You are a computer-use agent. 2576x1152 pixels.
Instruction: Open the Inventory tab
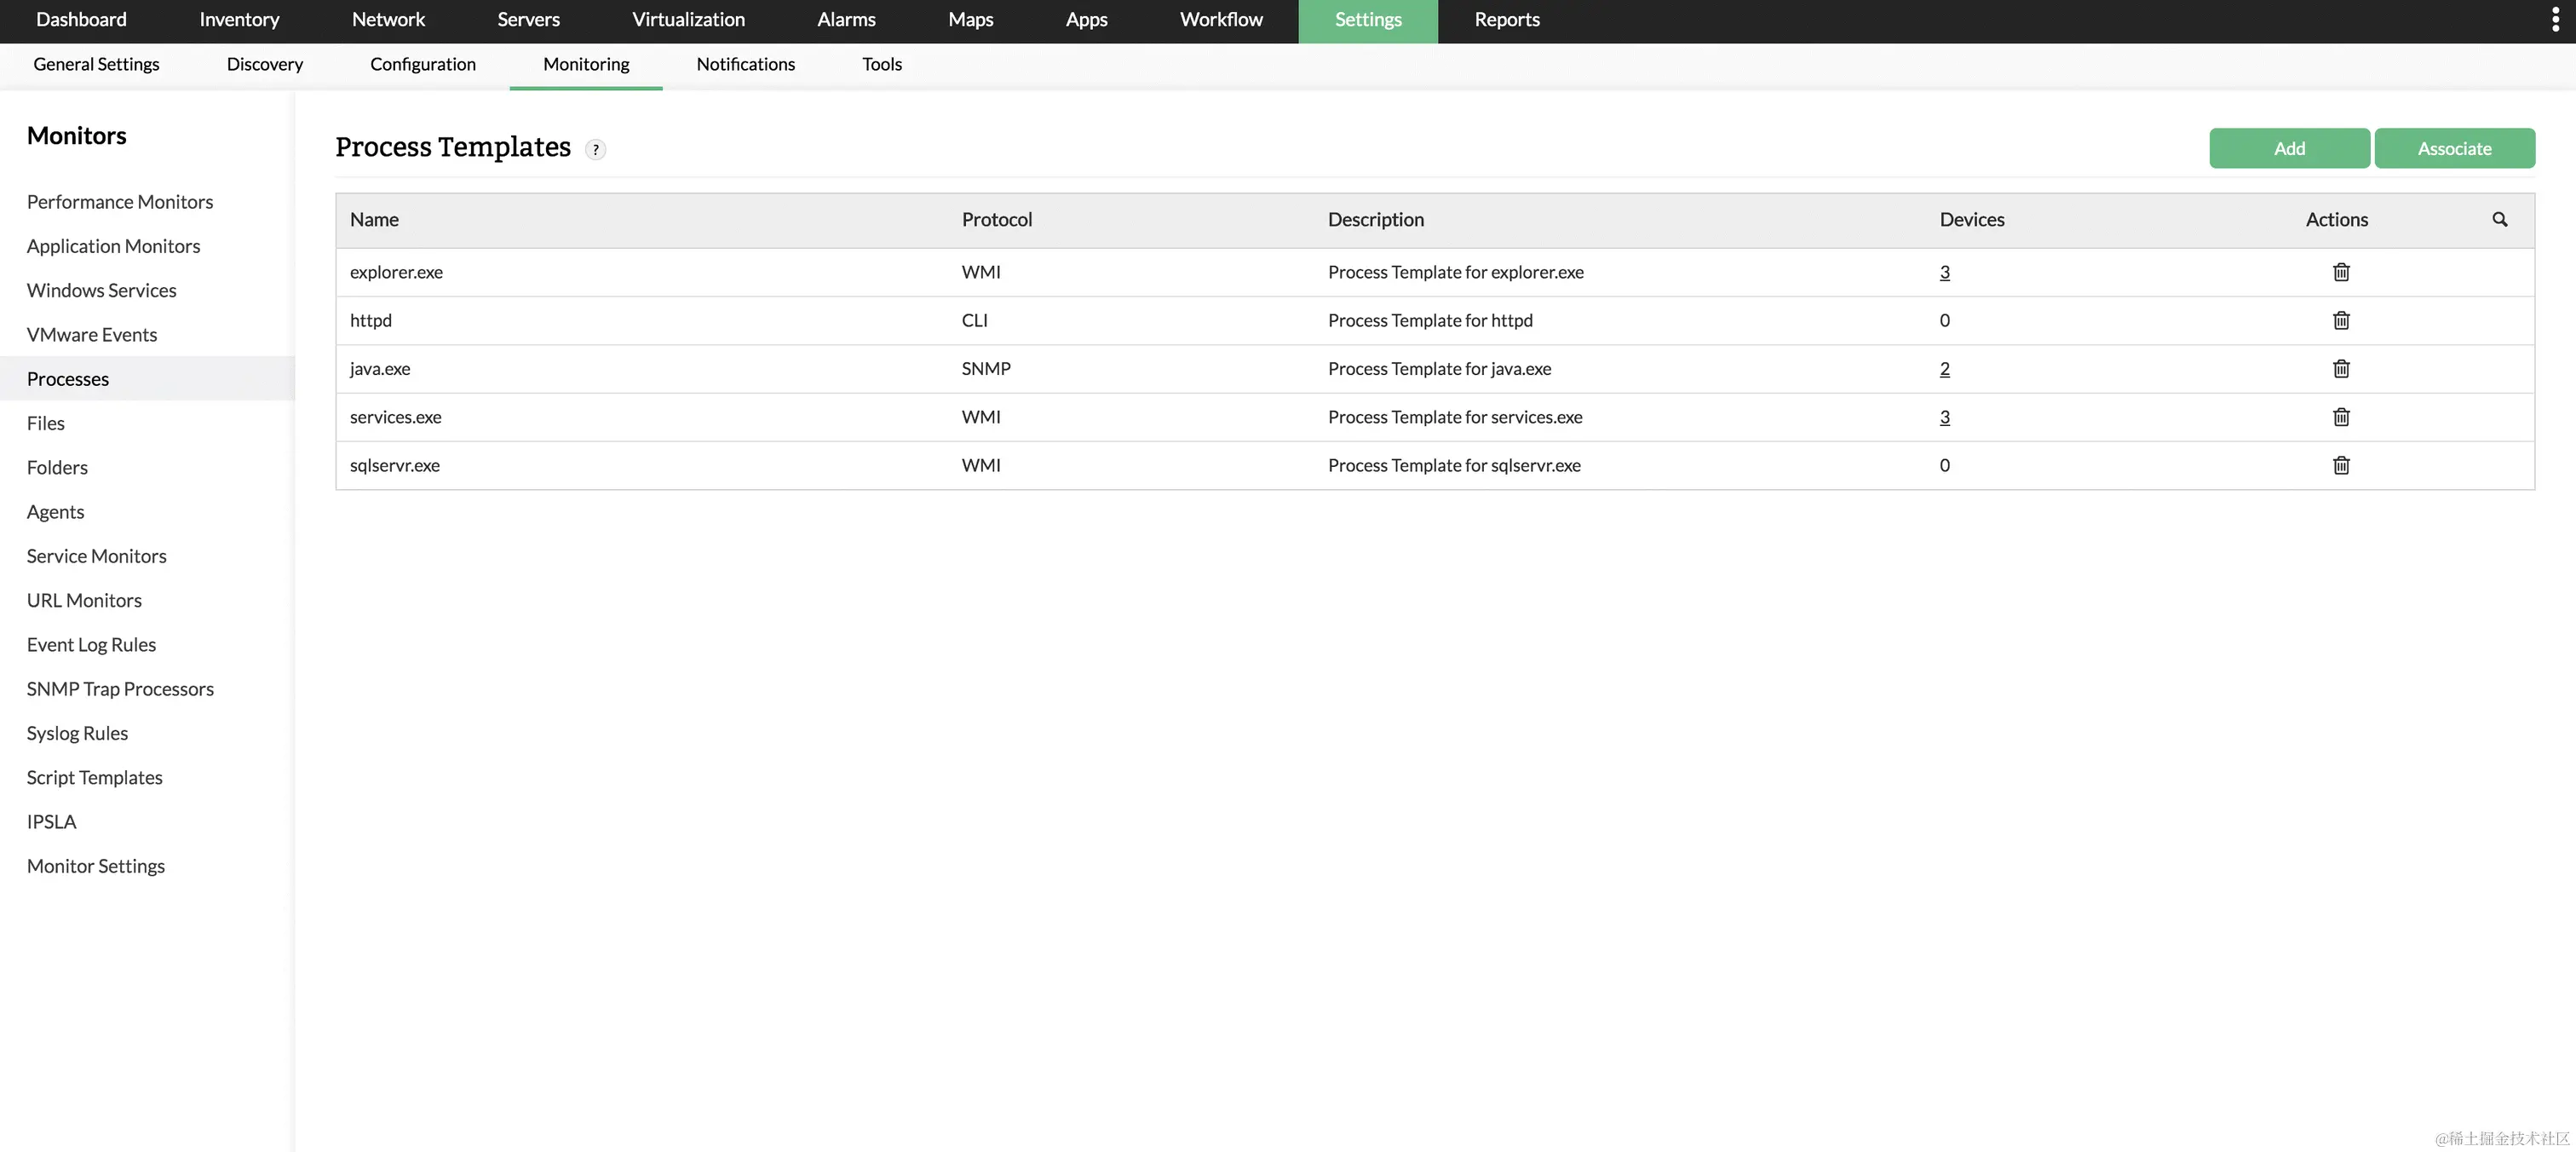pos(239,20)
